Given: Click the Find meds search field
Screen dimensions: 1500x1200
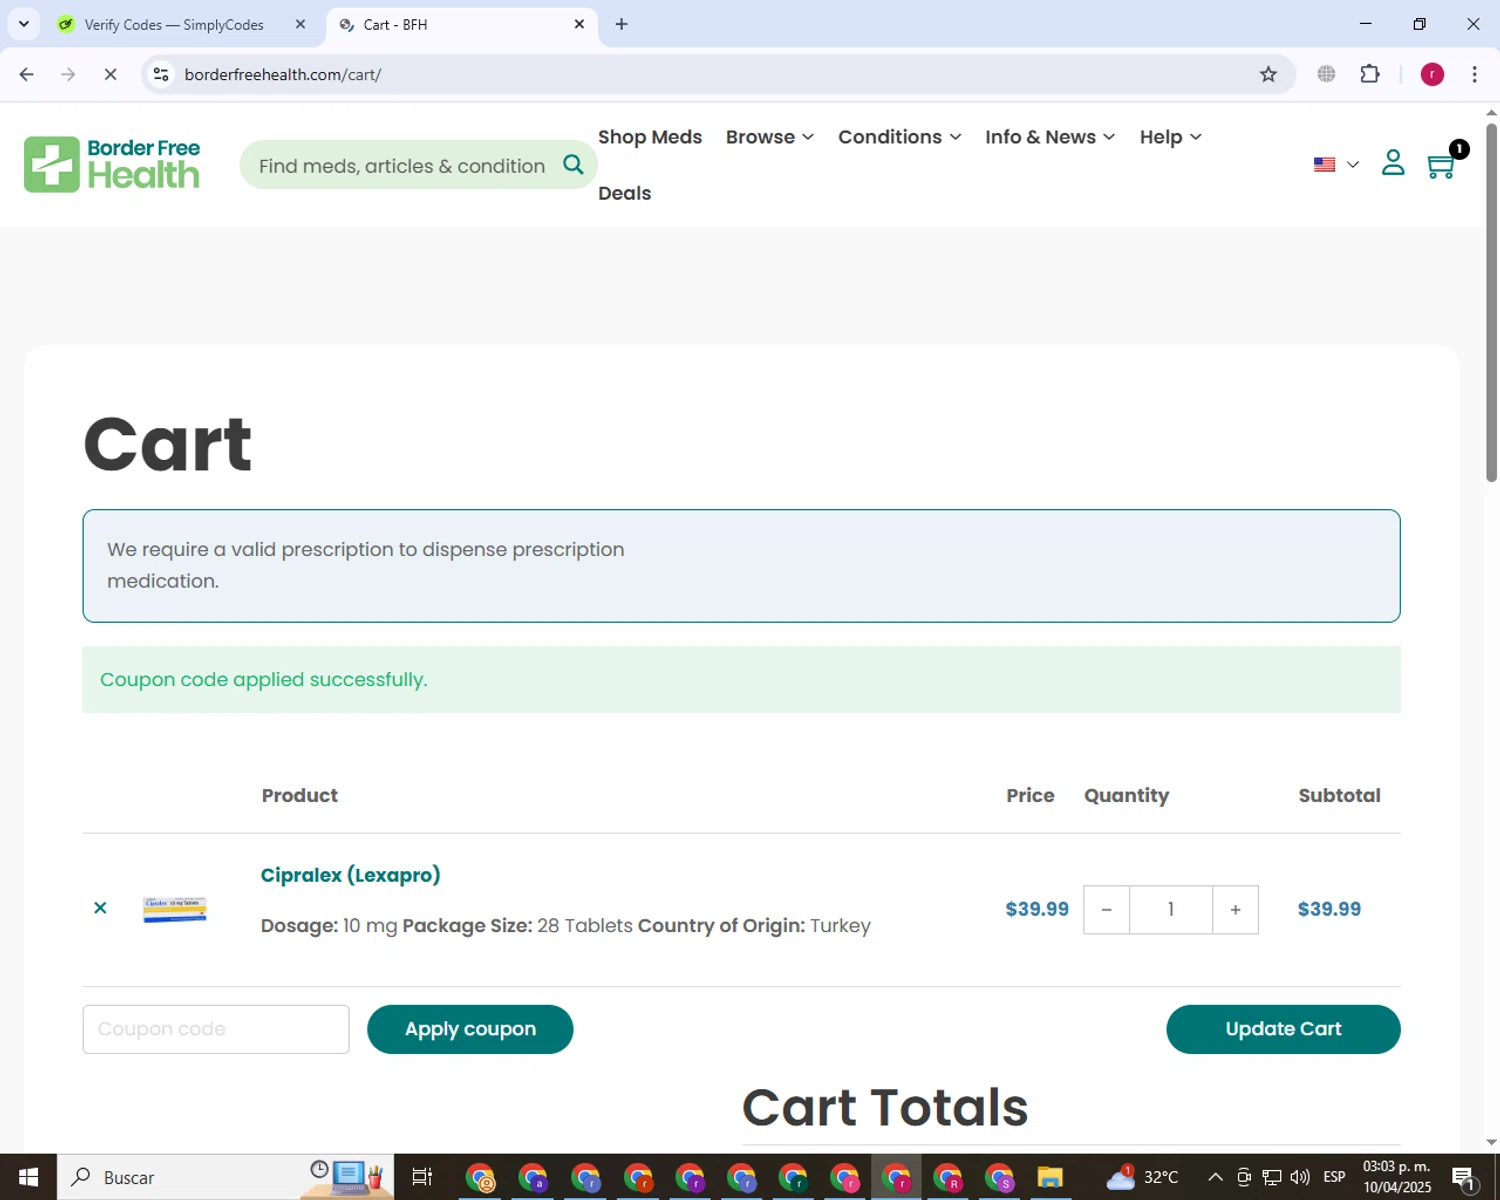Looking at the screenshot, I should [402, 165].
